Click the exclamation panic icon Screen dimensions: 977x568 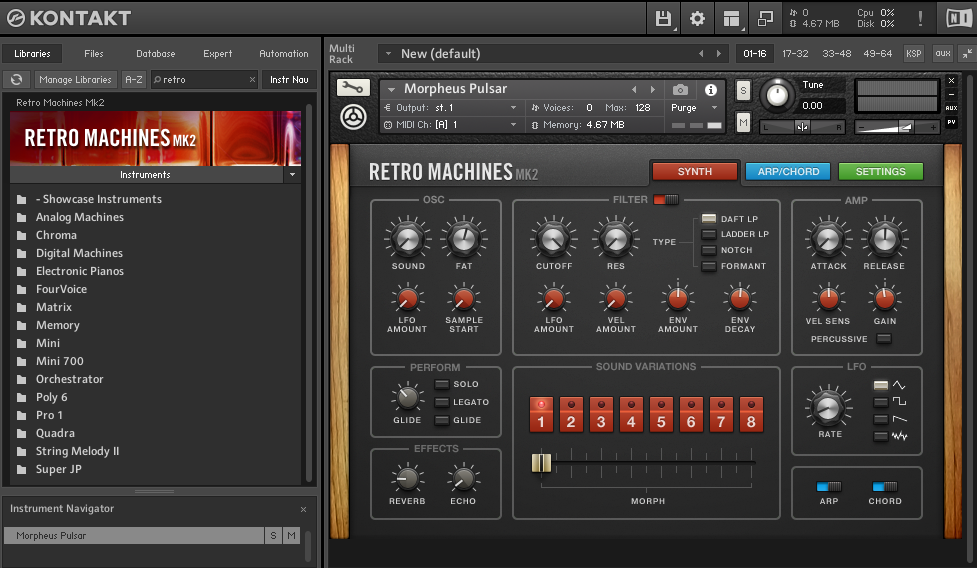pos(920,18)
